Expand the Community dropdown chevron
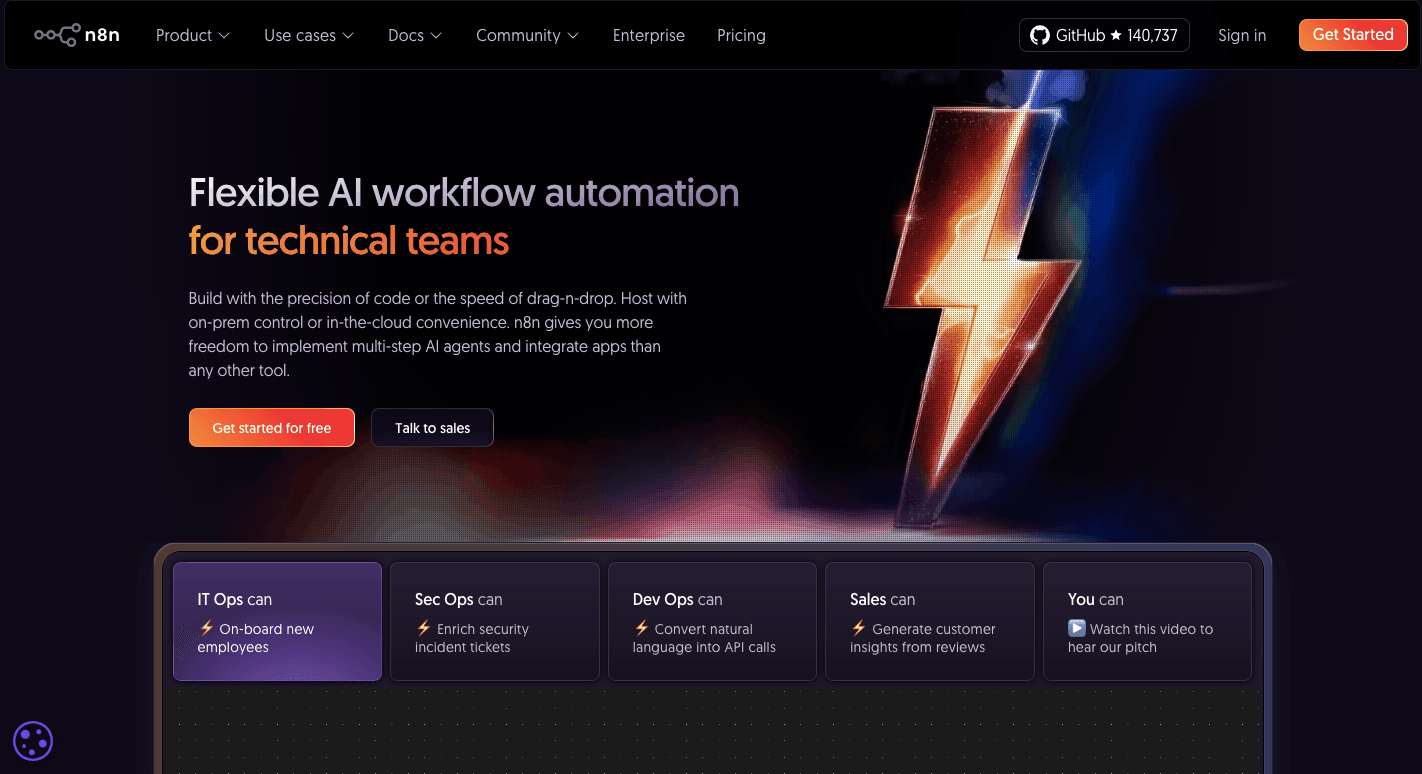Screen dimensions: 1422x774 click(x=573, y=36)
